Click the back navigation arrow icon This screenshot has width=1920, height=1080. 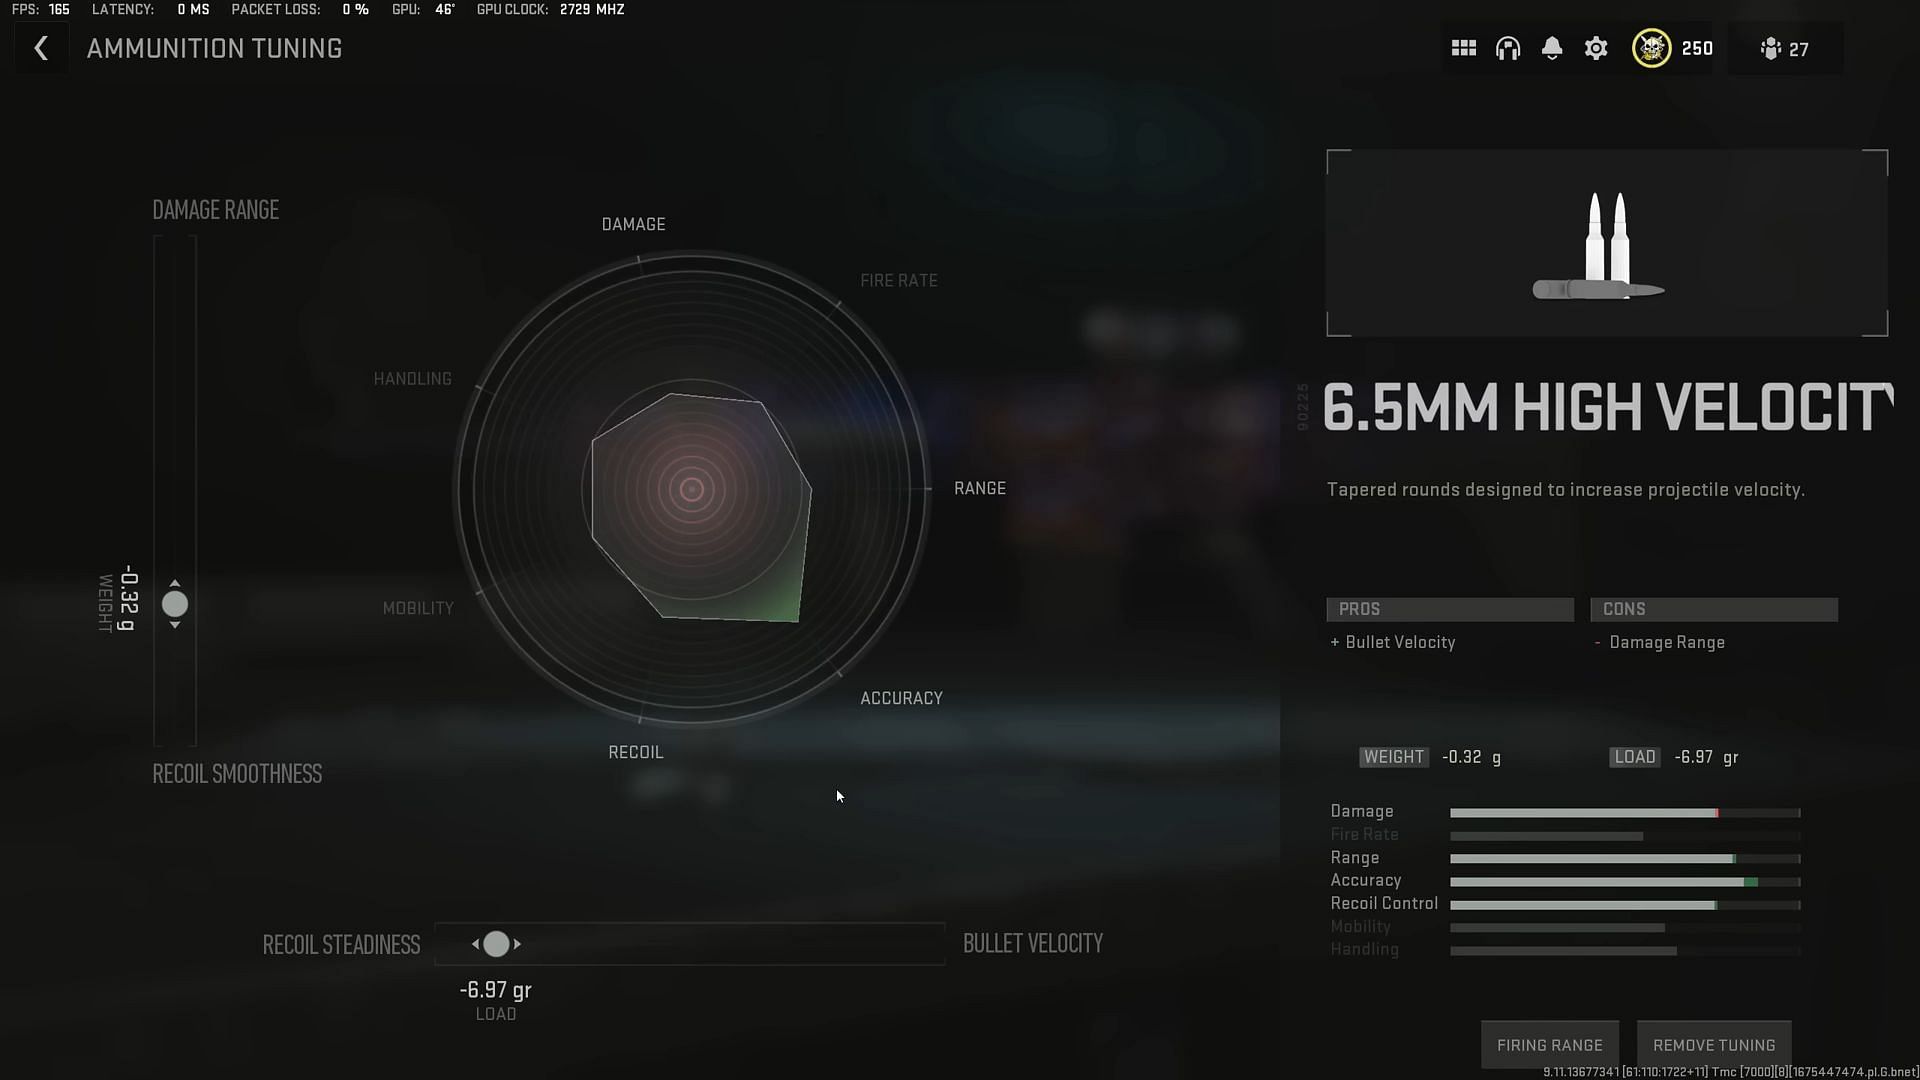click(41, 49)
